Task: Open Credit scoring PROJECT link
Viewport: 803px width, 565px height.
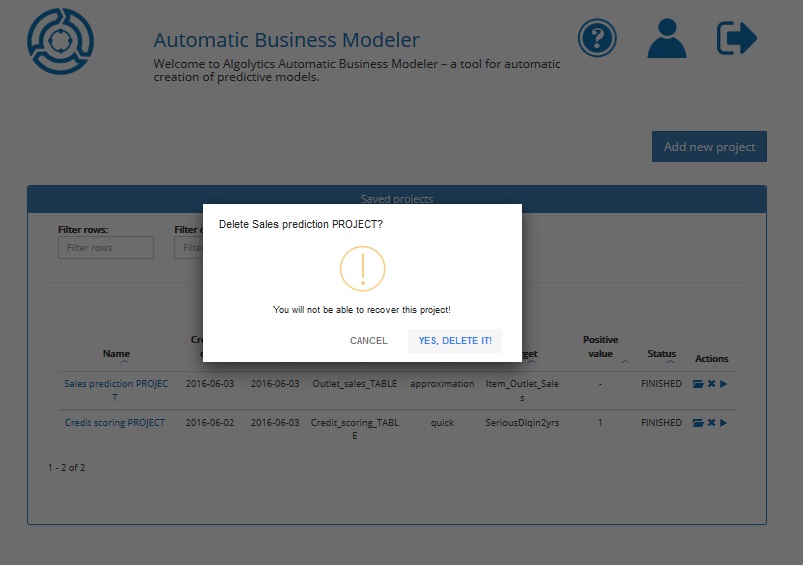Action: point(115,423)
